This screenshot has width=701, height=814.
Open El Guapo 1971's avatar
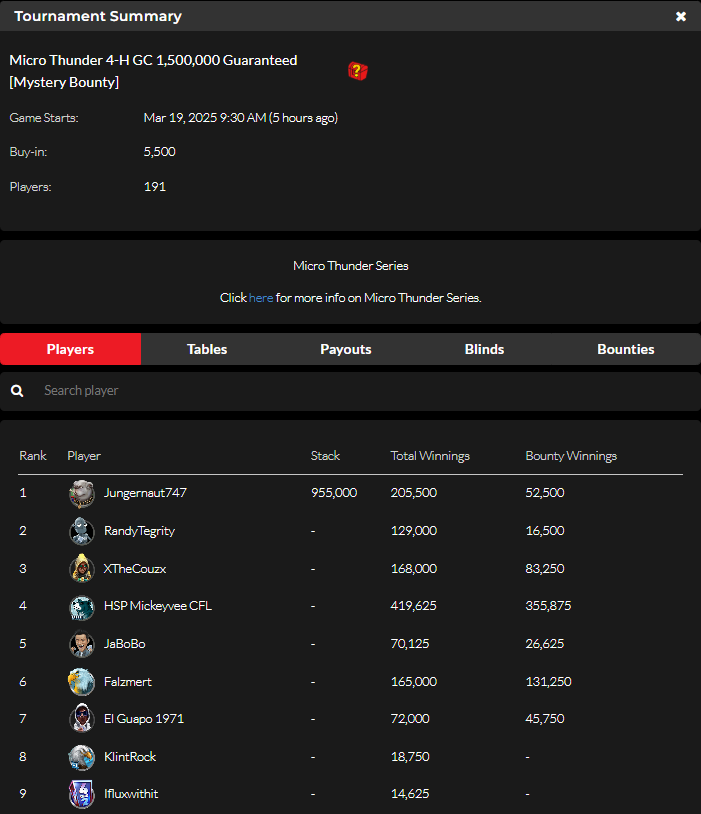coord(82,719)
